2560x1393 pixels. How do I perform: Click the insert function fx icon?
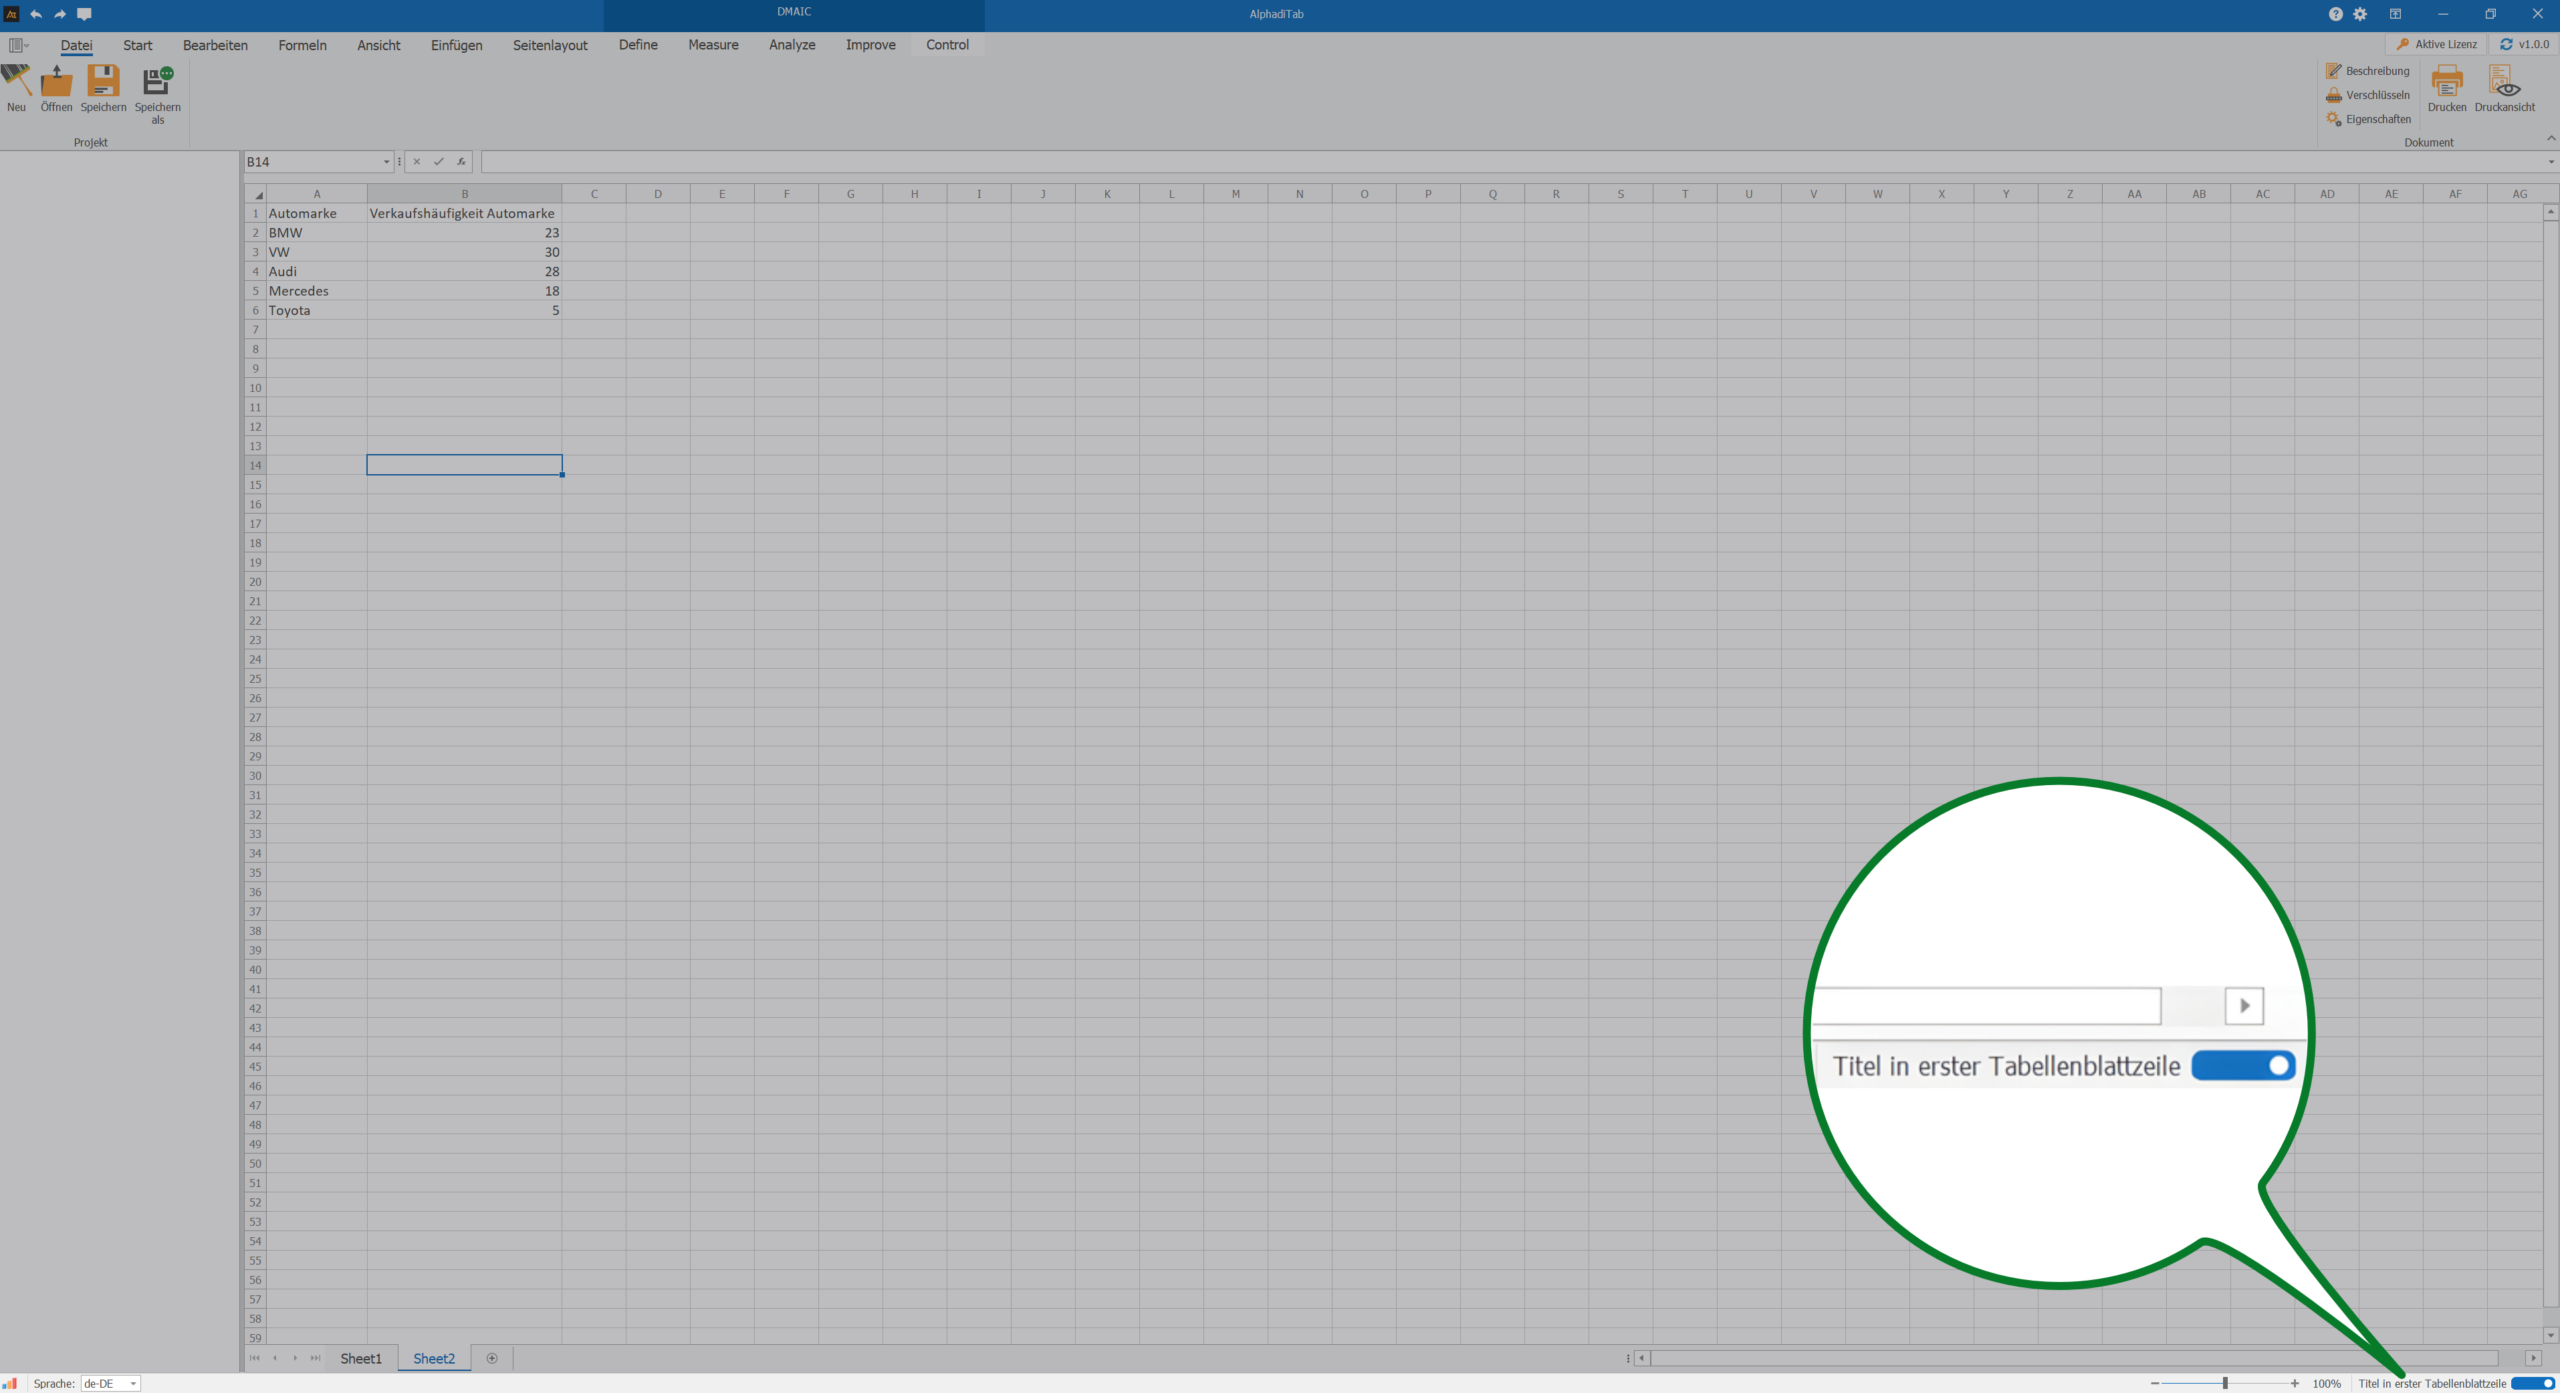pos(461,162)
